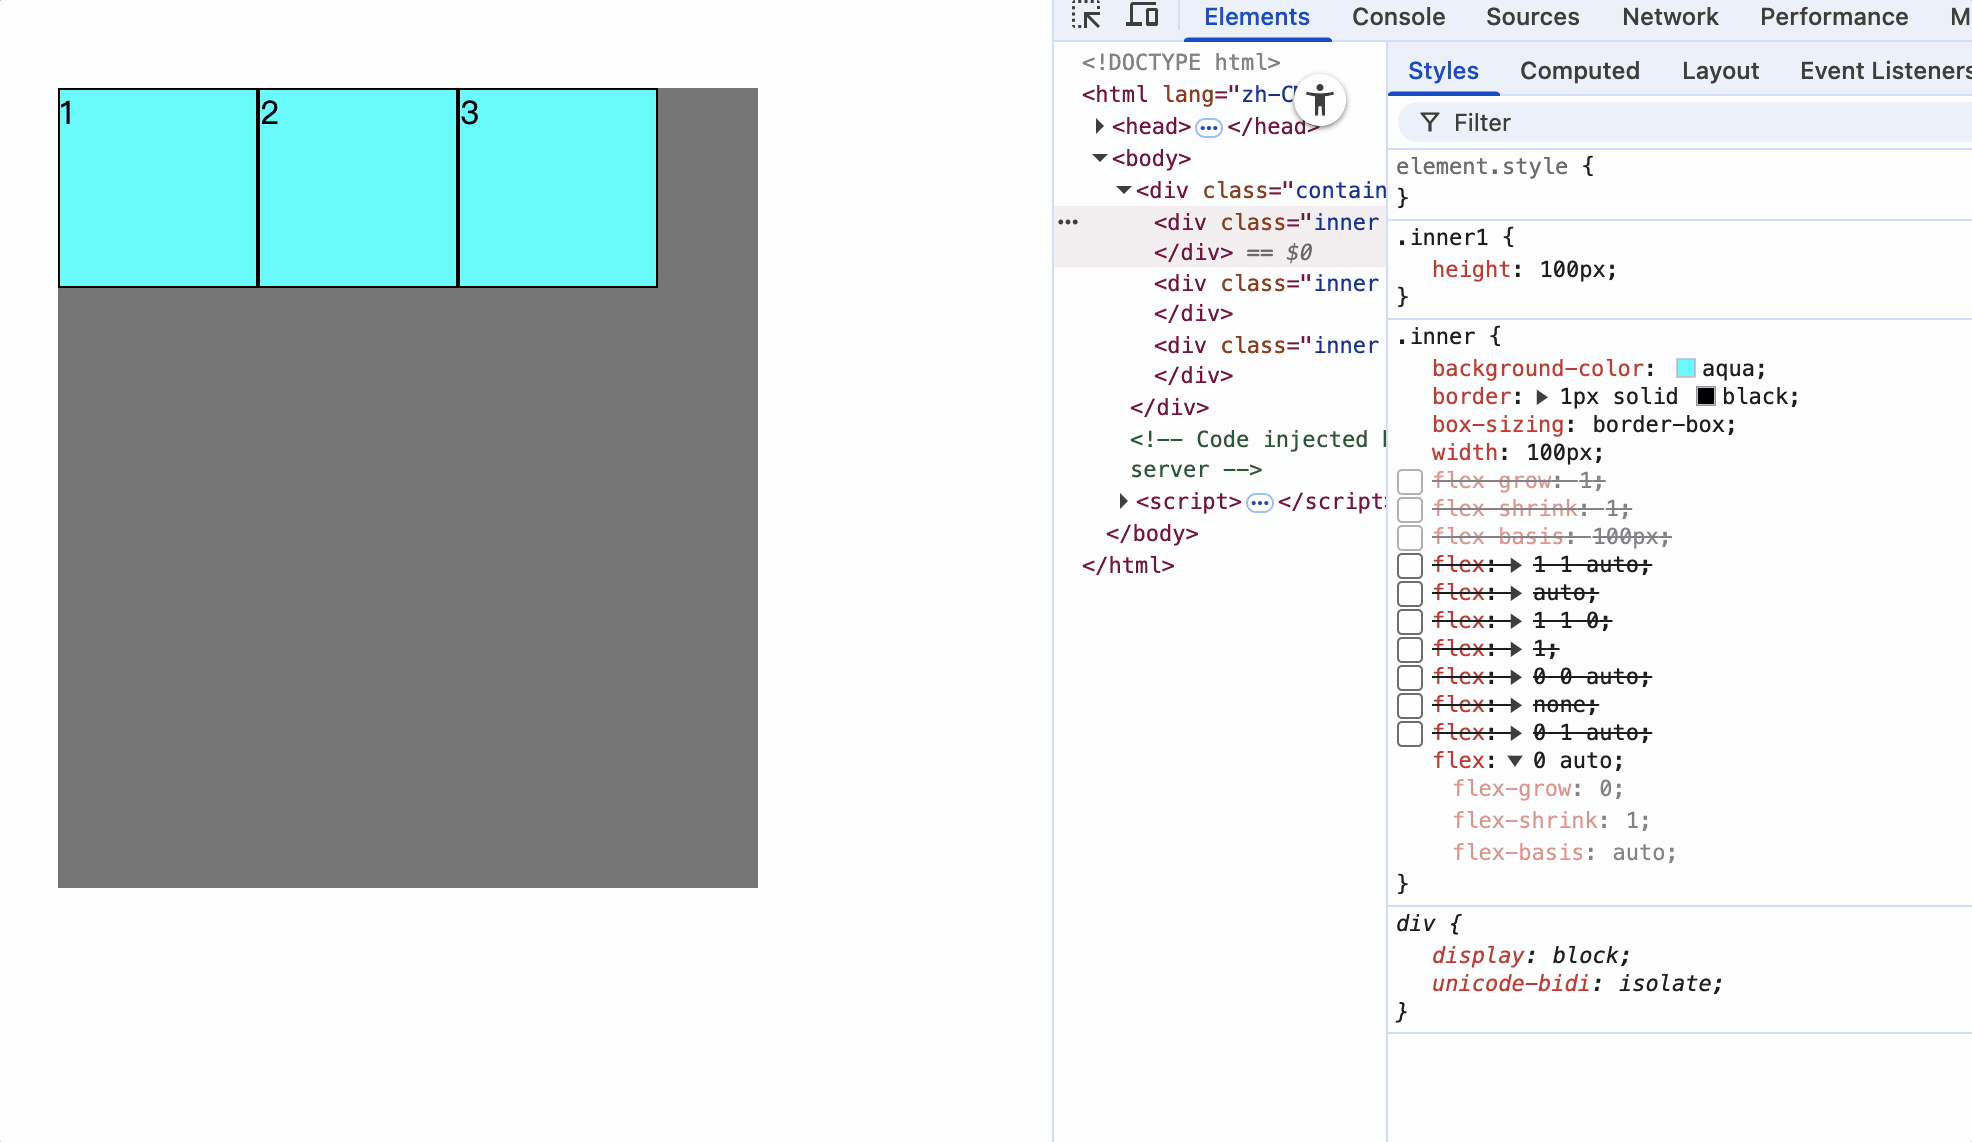Toggle the device toolbar icon
Viewport: 1972px width, 1142px height.
[1142, 16]
